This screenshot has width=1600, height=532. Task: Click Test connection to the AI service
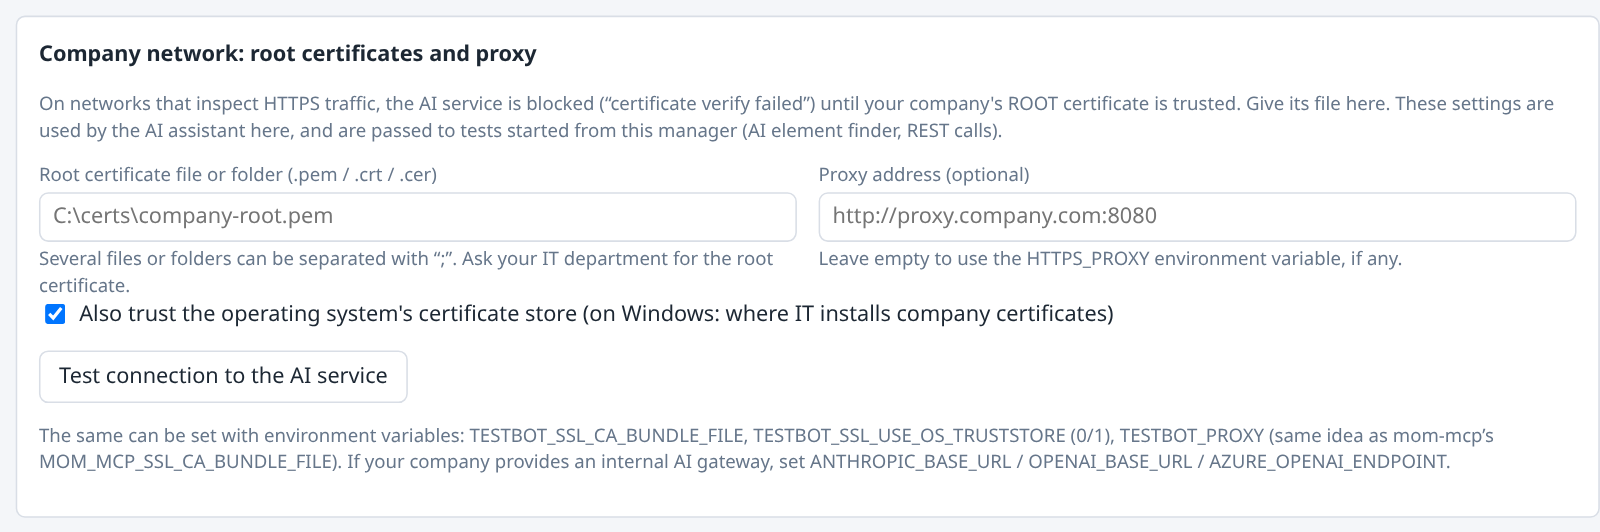223,376
